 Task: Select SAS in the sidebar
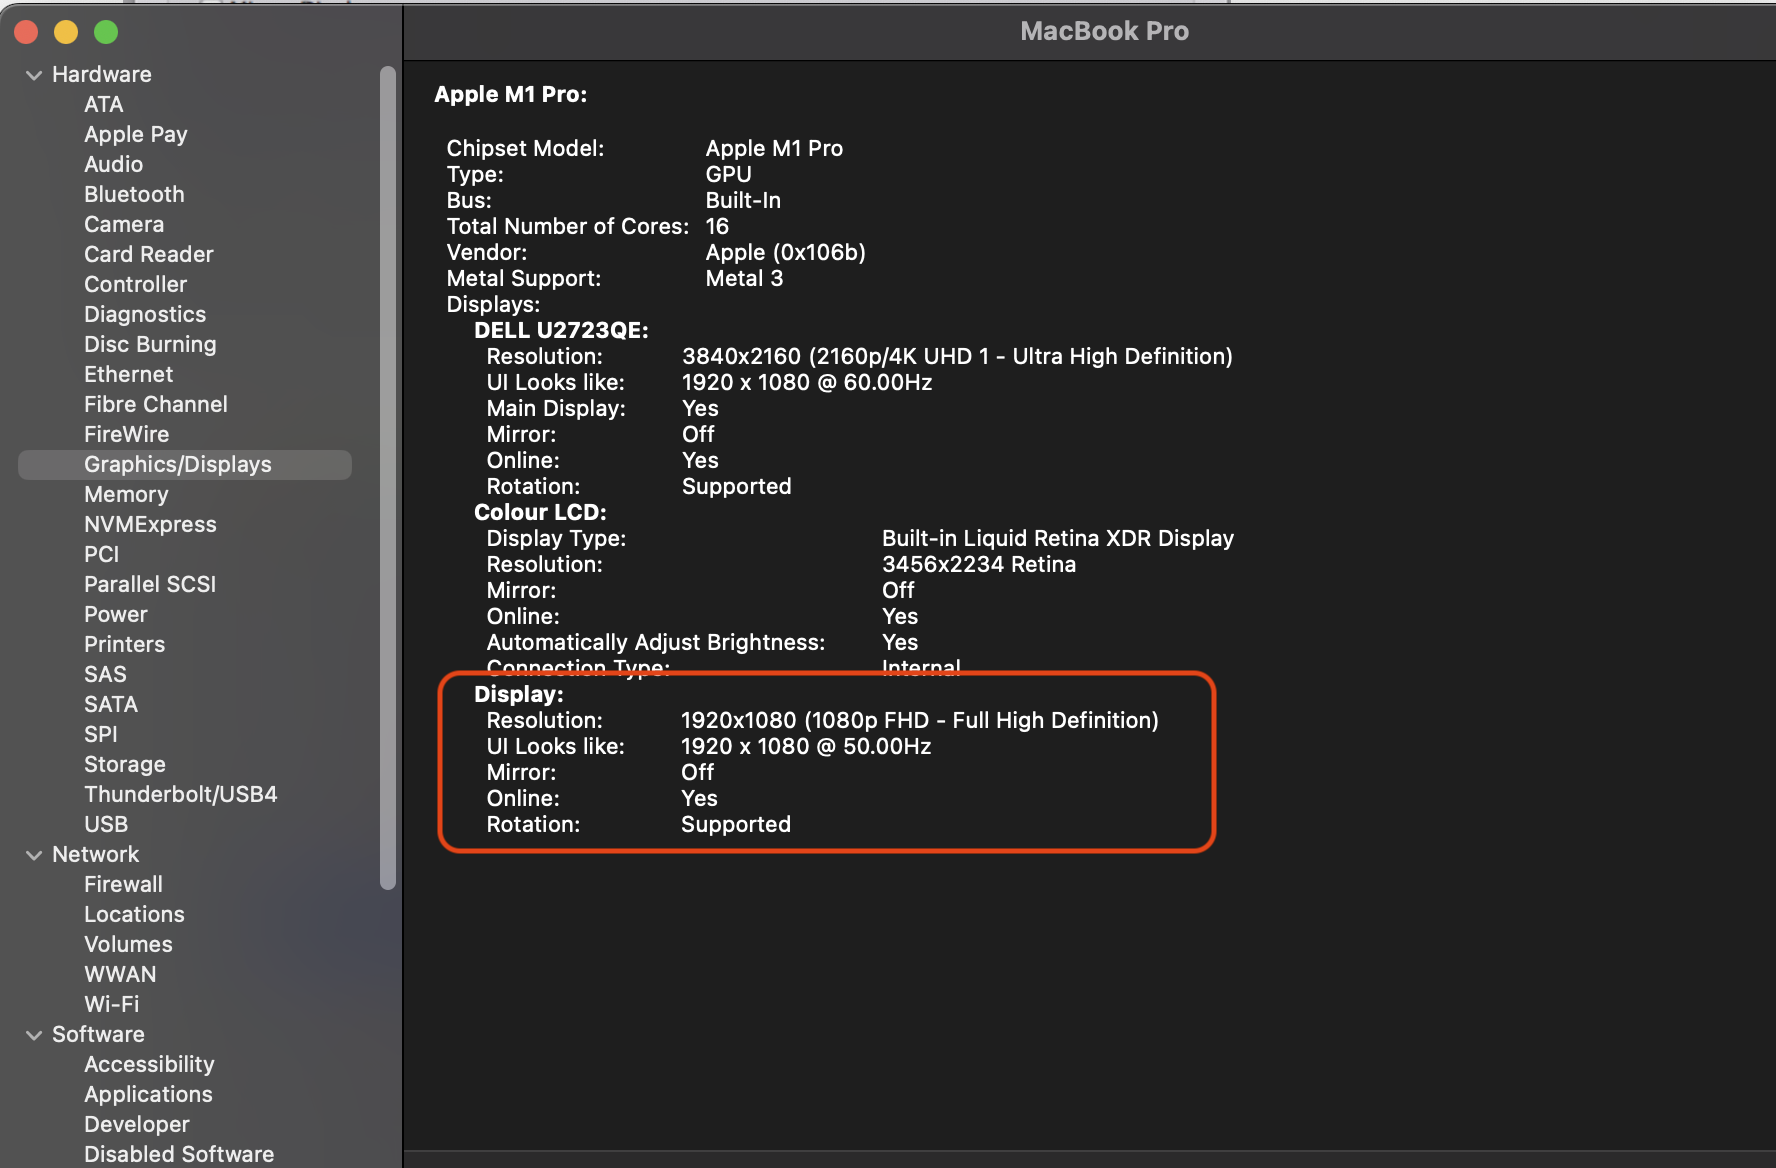point(105,675)
